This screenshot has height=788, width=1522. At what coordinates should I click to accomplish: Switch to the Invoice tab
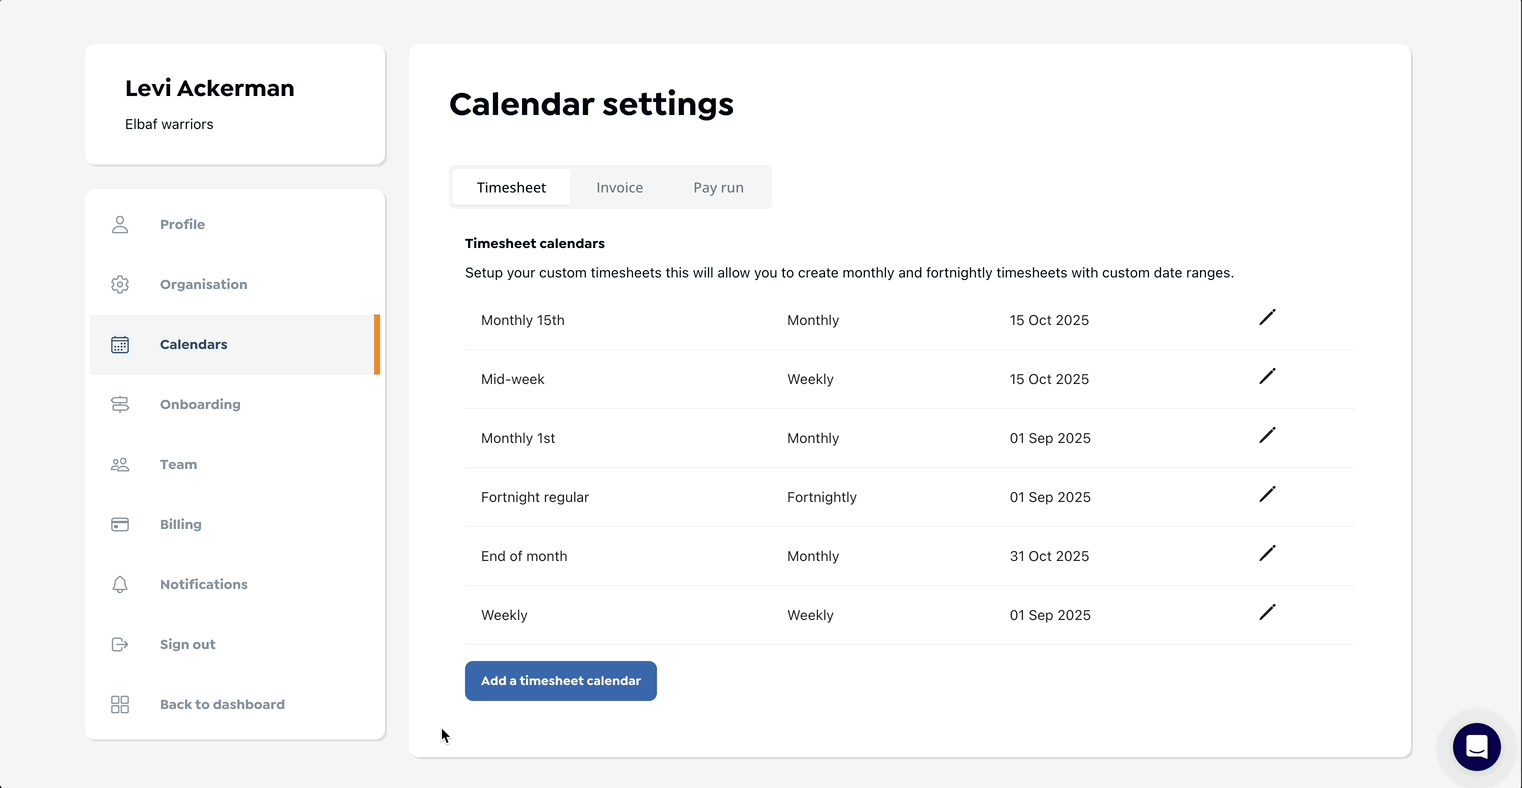pyautogui.click(x=619, y=187)
